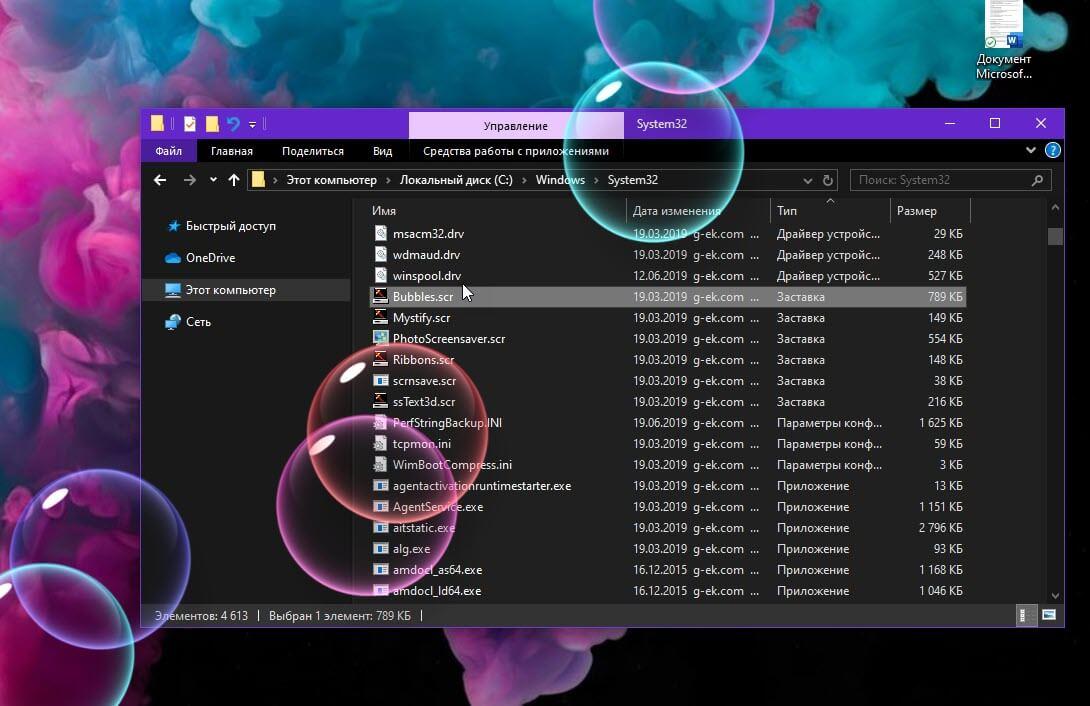1090x706 pixels.
Task: Expand the address bar history dropdown
Action: pyautogui.click(x=807, y=181)
